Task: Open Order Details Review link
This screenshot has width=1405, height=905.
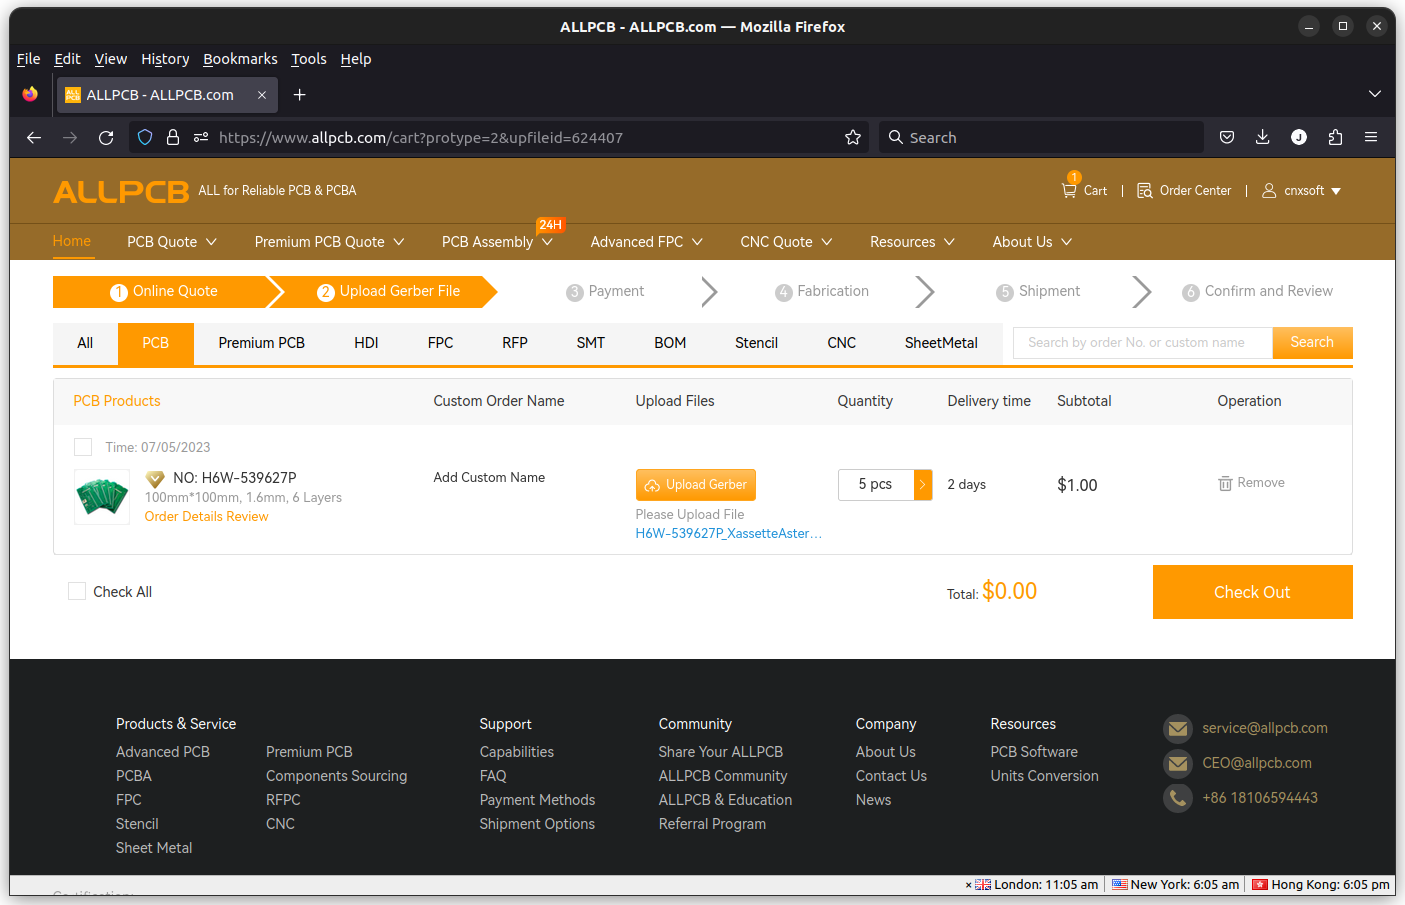Action: (x=206, y=517)
